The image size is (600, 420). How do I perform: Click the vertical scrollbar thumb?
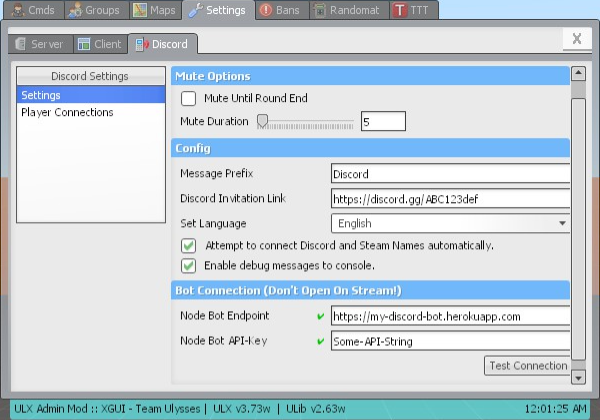(578, 230)
